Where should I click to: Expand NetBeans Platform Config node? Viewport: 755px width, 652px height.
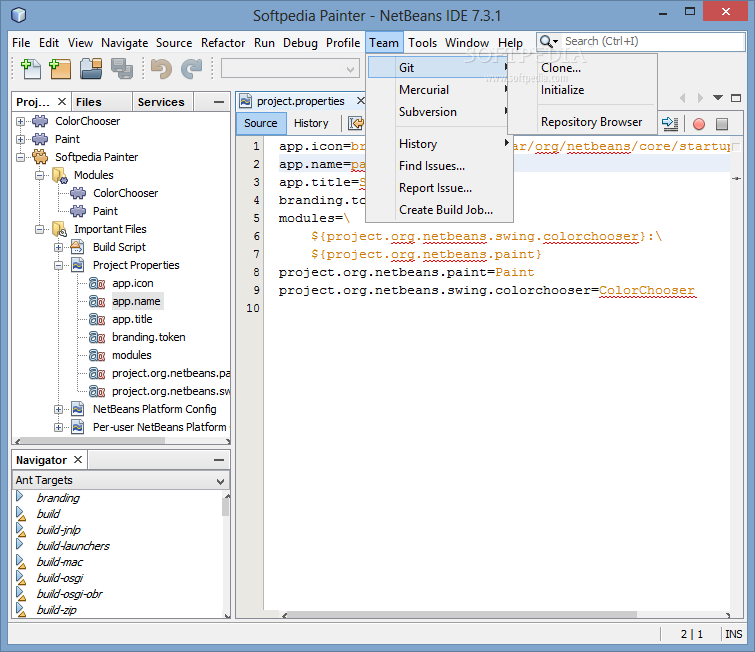(x=58, y=409)
